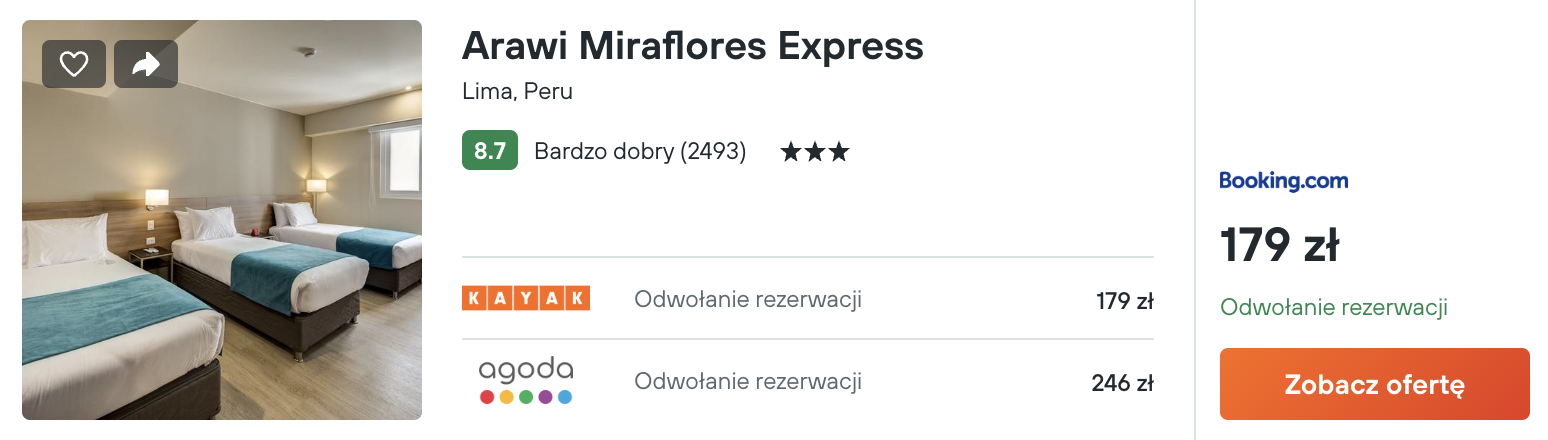The height and width of the screenshot is (440, 1548).
Task: Click the green 8.7 rating badge
Action: point(490,151)
